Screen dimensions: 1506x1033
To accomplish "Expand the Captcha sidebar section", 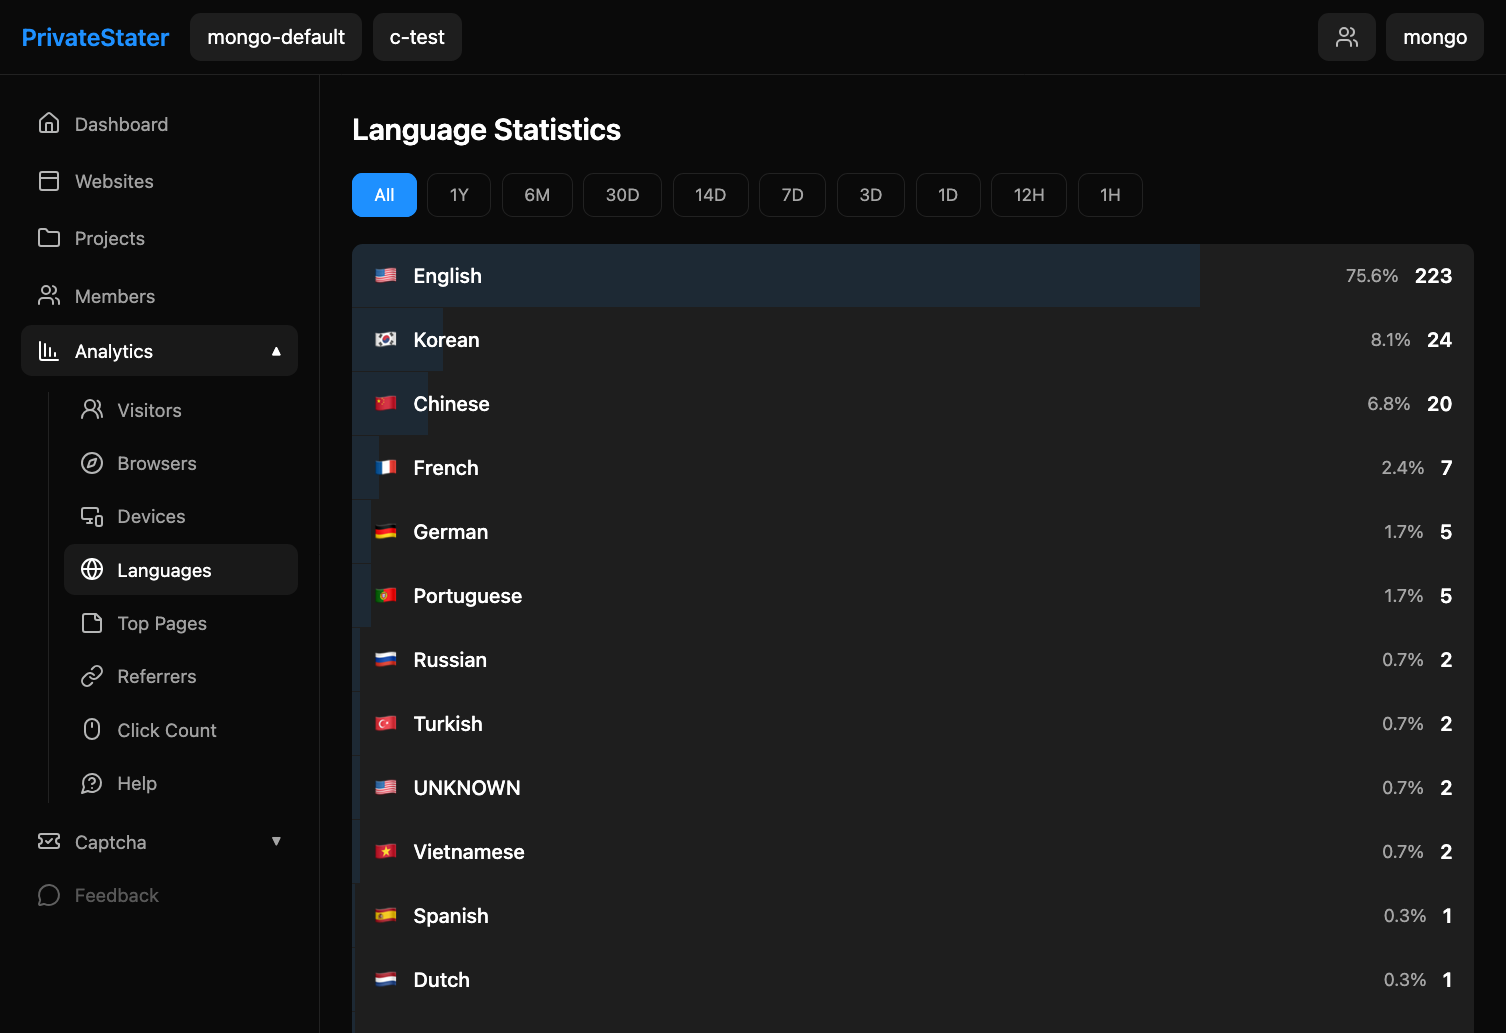I will coord(276,842).
